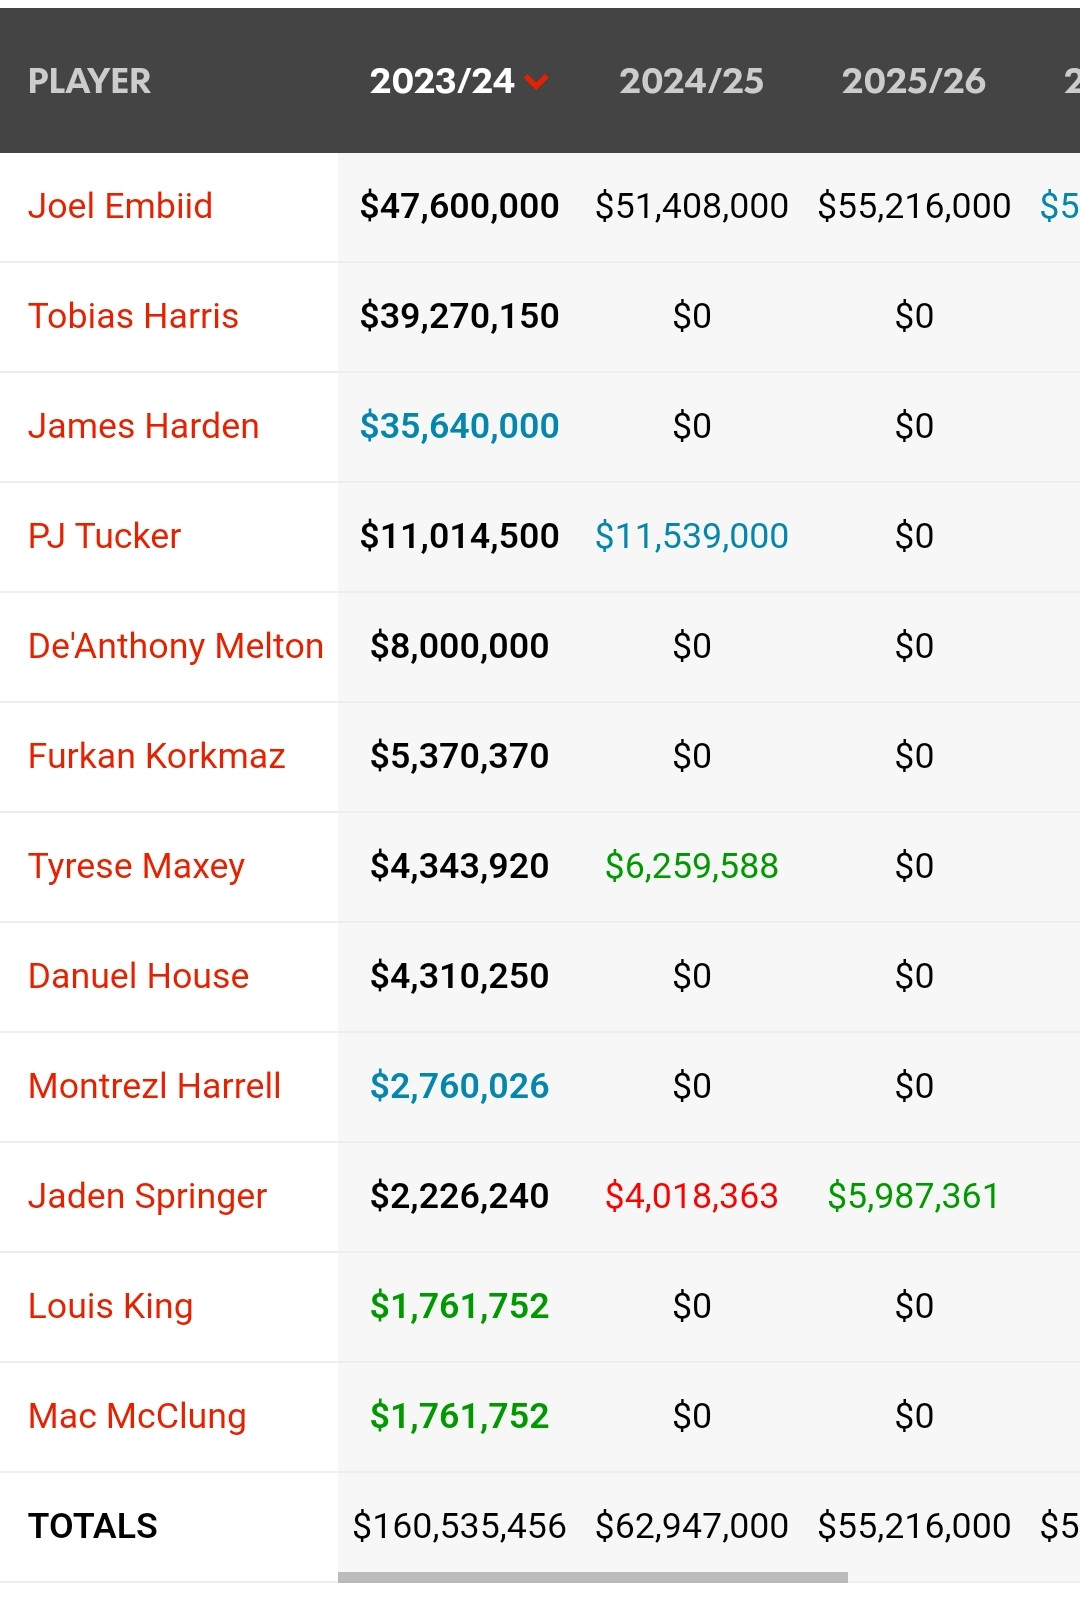Click Jaden Springer's $4,018,363 red salary
The width and height of the screenshot is (1080, 1602).
[x=691, y=1196]
